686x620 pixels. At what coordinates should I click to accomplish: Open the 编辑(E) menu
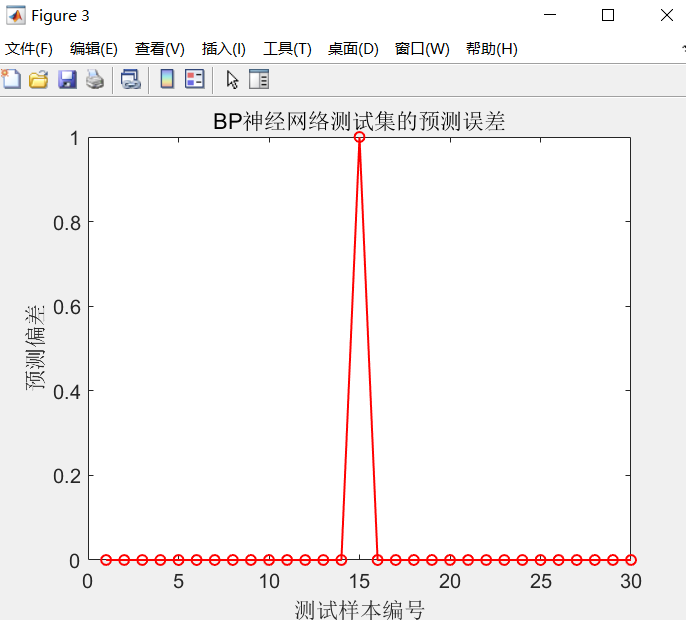tap(94, 49)
